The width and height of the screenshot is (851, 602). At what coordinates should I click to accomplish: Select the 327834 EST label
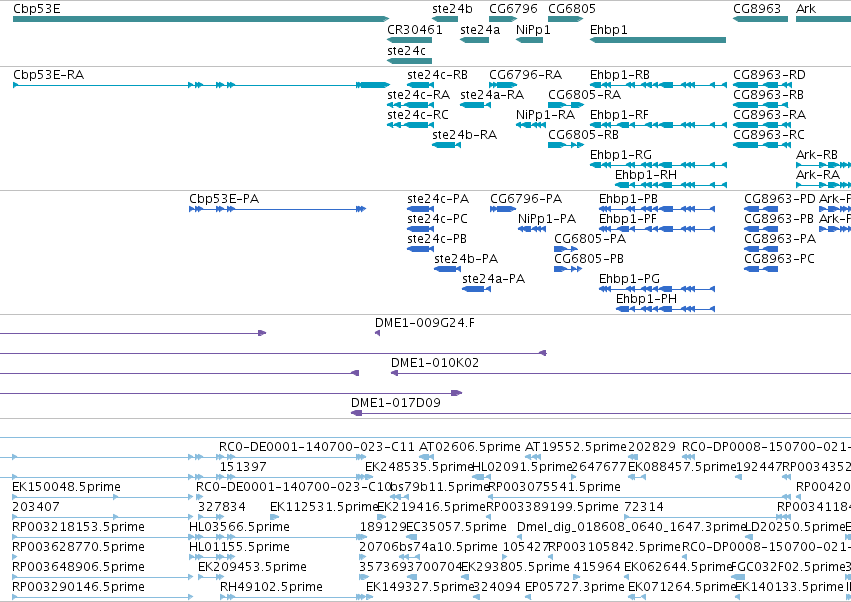221,508
